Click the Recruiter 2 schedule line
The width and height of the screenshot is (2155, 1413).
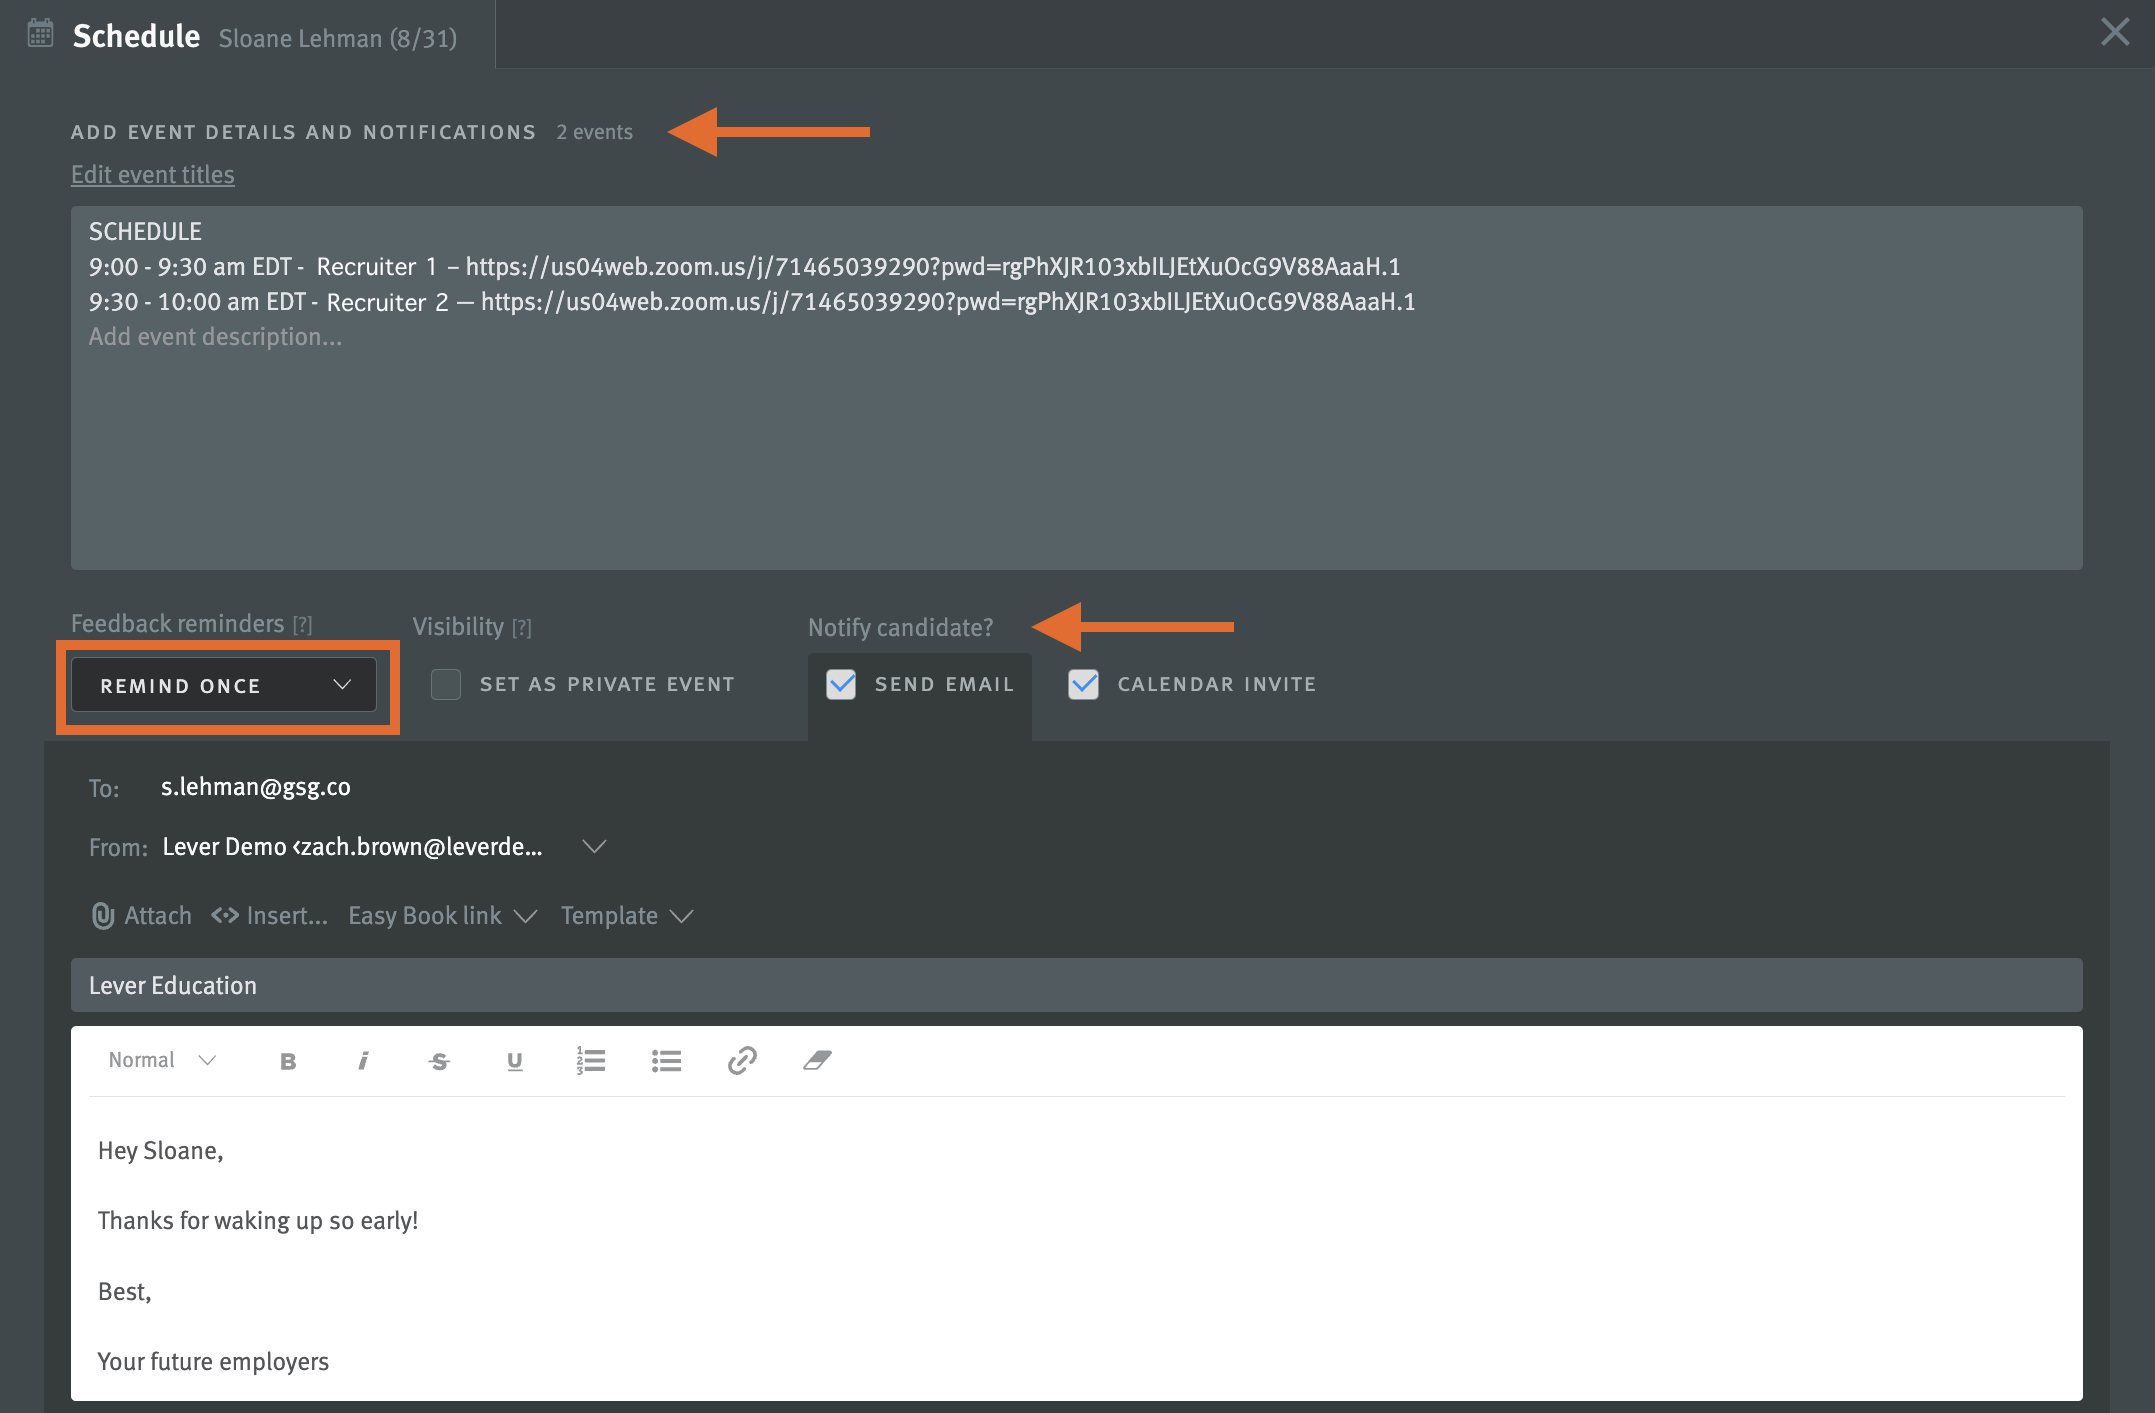coord(752,302)
